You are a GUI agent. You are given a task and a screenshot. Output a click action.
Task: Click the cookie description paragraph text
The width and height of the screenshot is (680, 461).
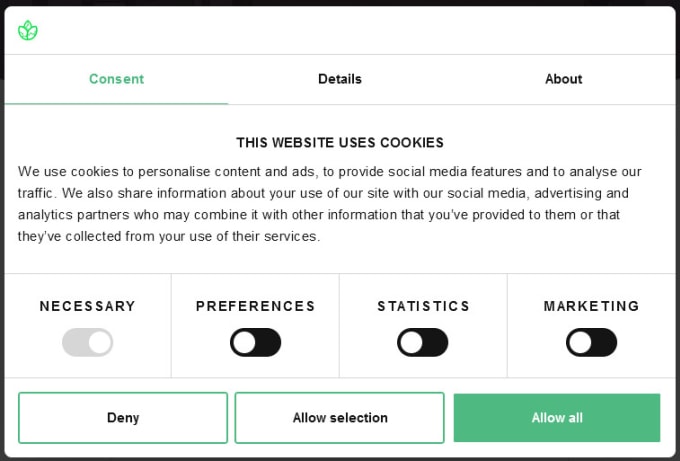(330, 204)
